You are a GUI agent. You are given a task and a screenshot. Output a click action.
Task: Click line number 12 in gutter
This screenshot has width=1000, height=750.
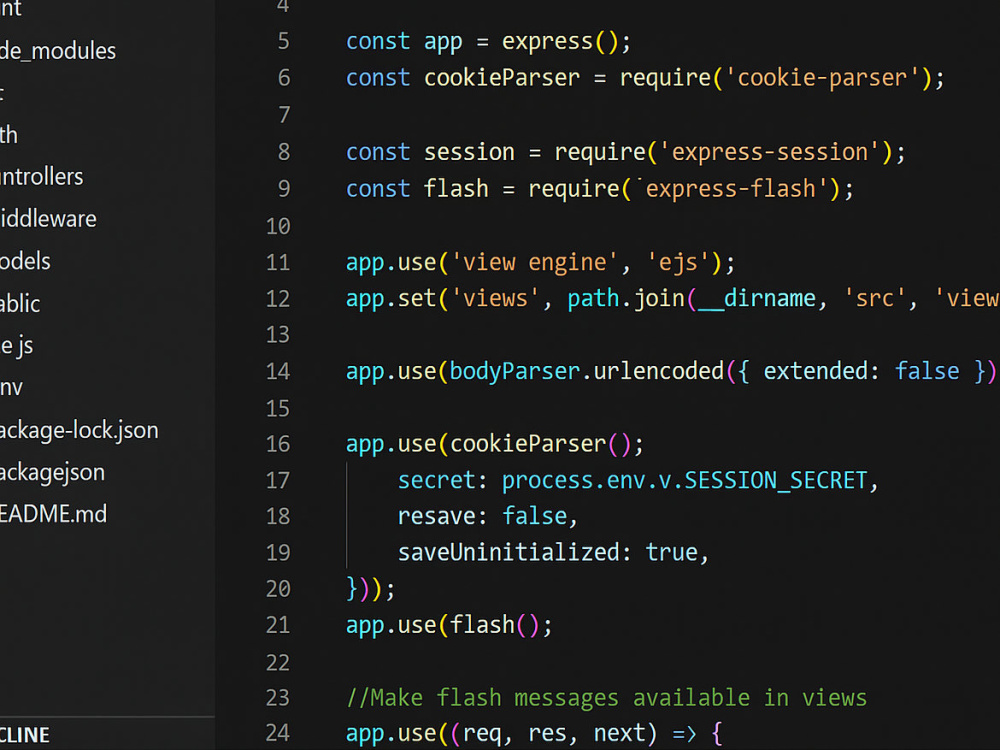pyautogui.click(x=277, y=298)
